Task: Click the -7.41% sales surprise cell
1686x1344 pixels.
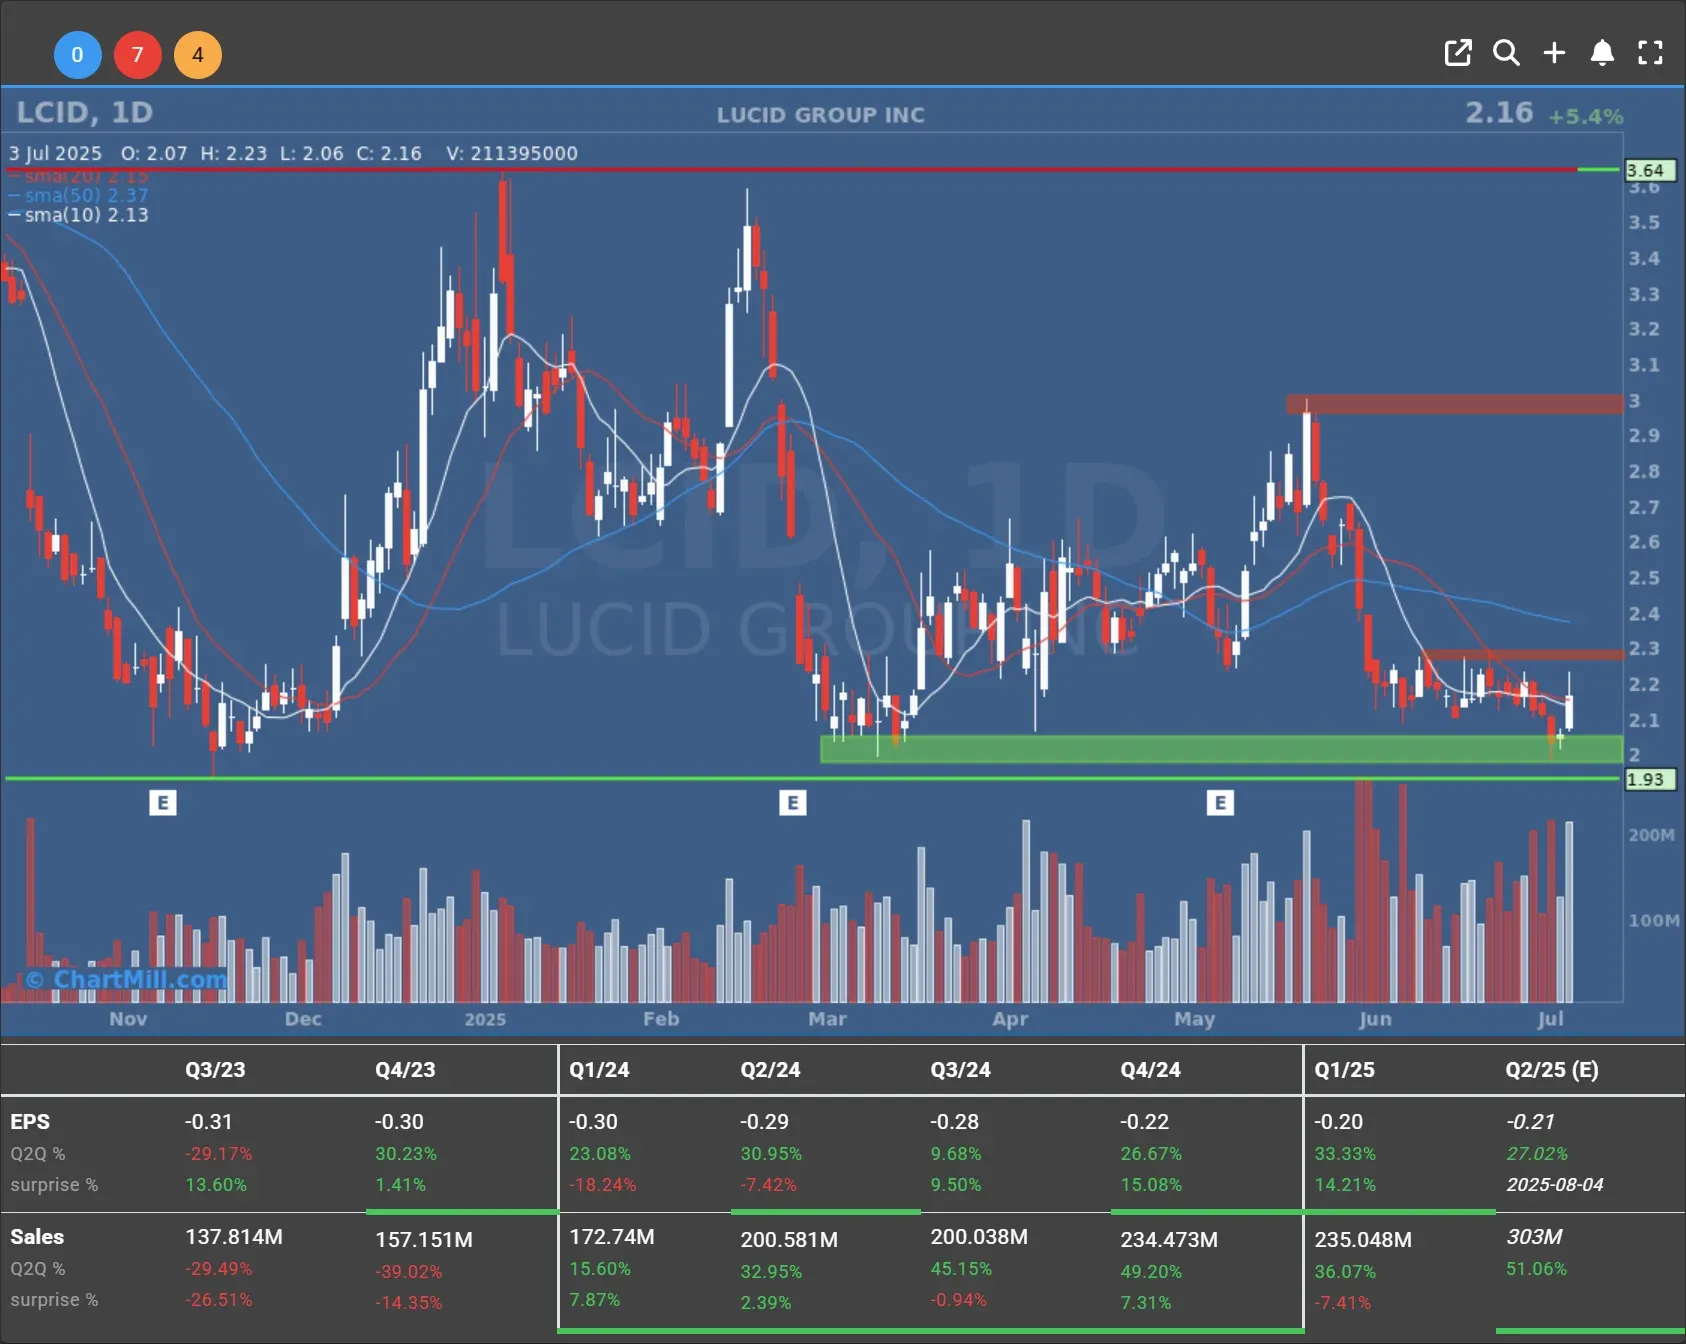Action: point(1343,1303)
